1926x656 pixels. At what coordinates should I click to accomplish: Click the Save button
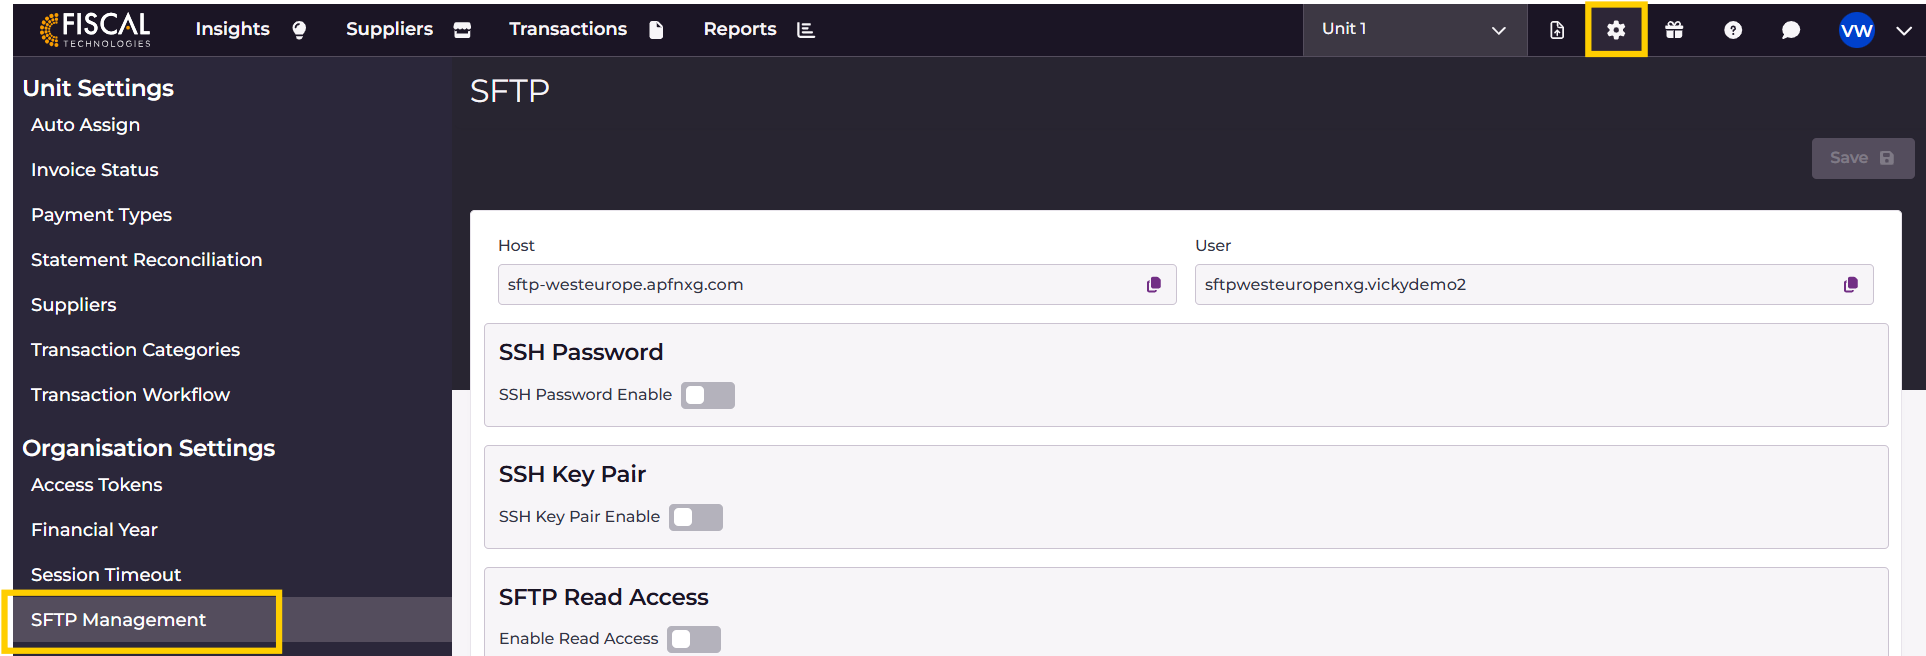(x=1862, y=158)
